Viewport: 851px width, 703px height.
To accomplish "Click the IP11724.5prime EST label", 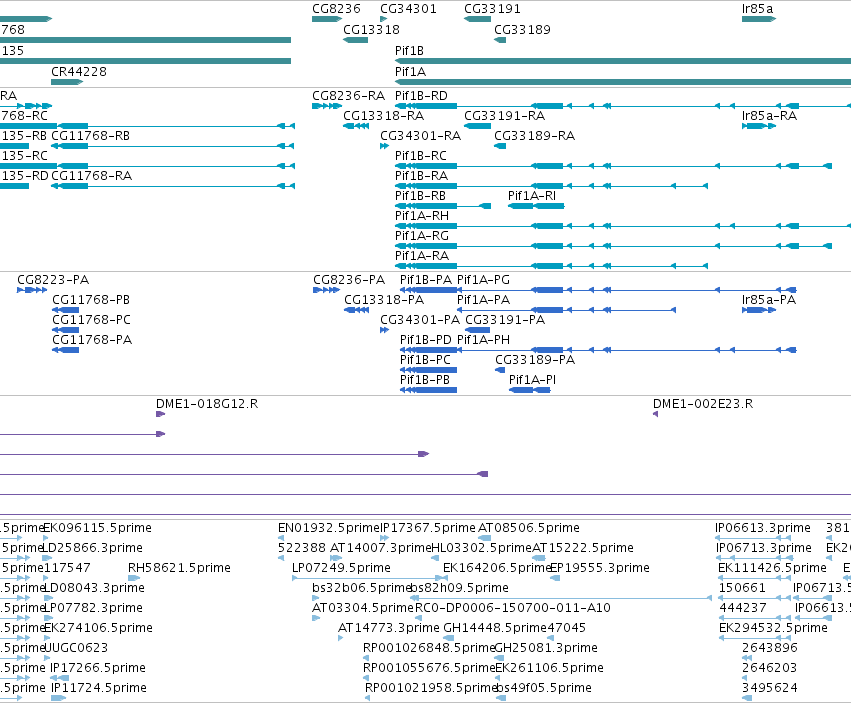I will pyautogui.click(x=98, y=688).
